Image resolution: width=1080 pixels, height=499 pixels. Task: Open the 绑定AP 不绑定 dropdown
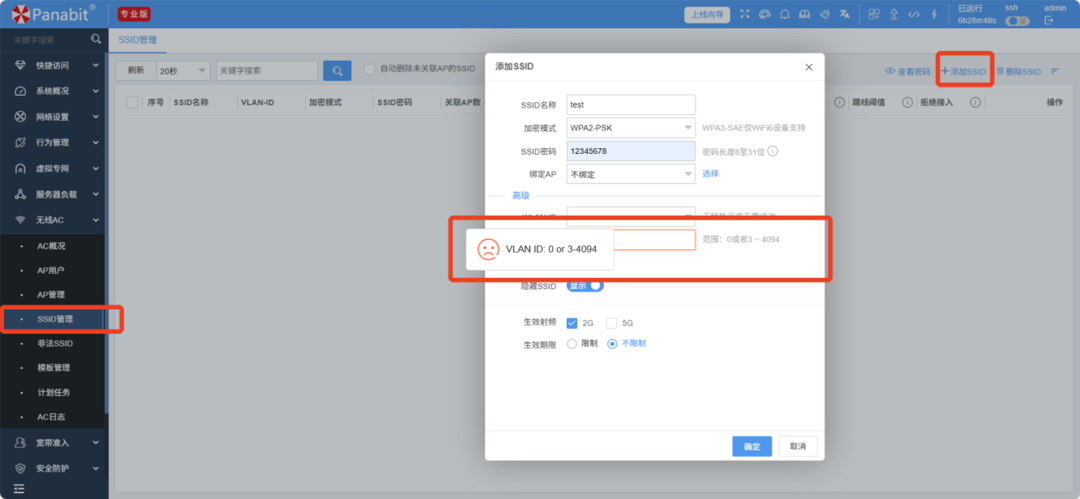point(631,174)
